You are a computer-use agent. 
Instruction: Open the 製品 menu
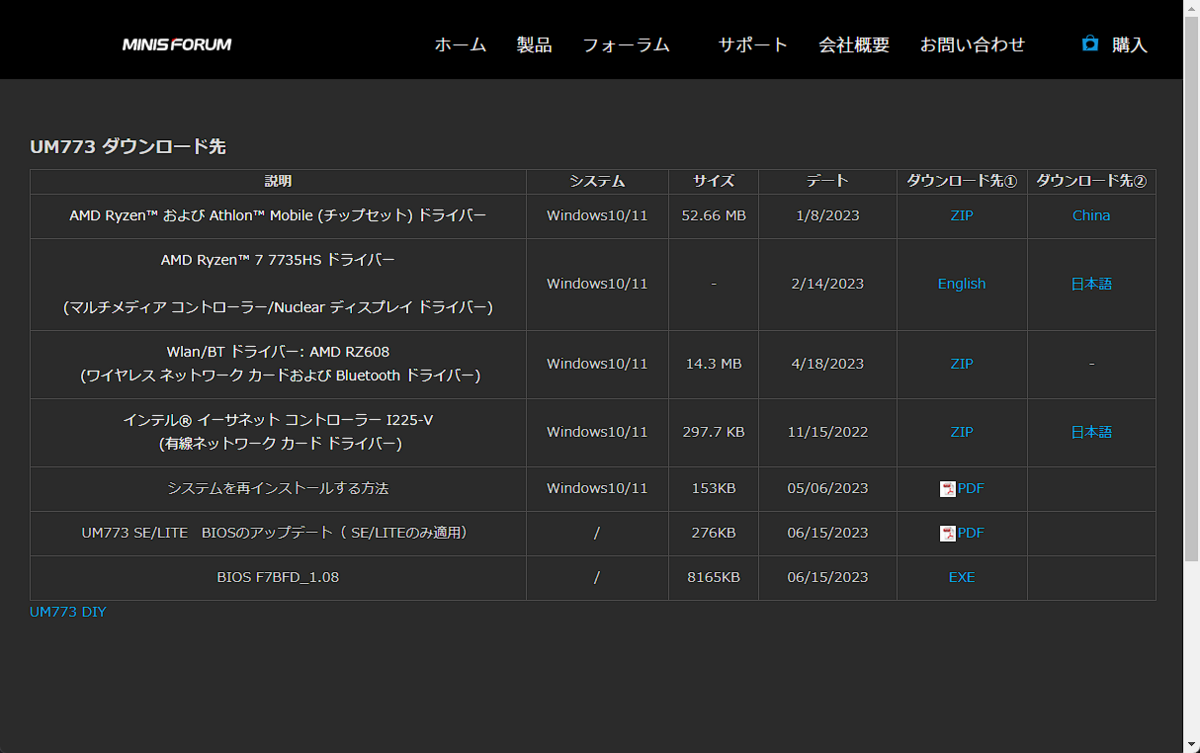pos(534,45)
